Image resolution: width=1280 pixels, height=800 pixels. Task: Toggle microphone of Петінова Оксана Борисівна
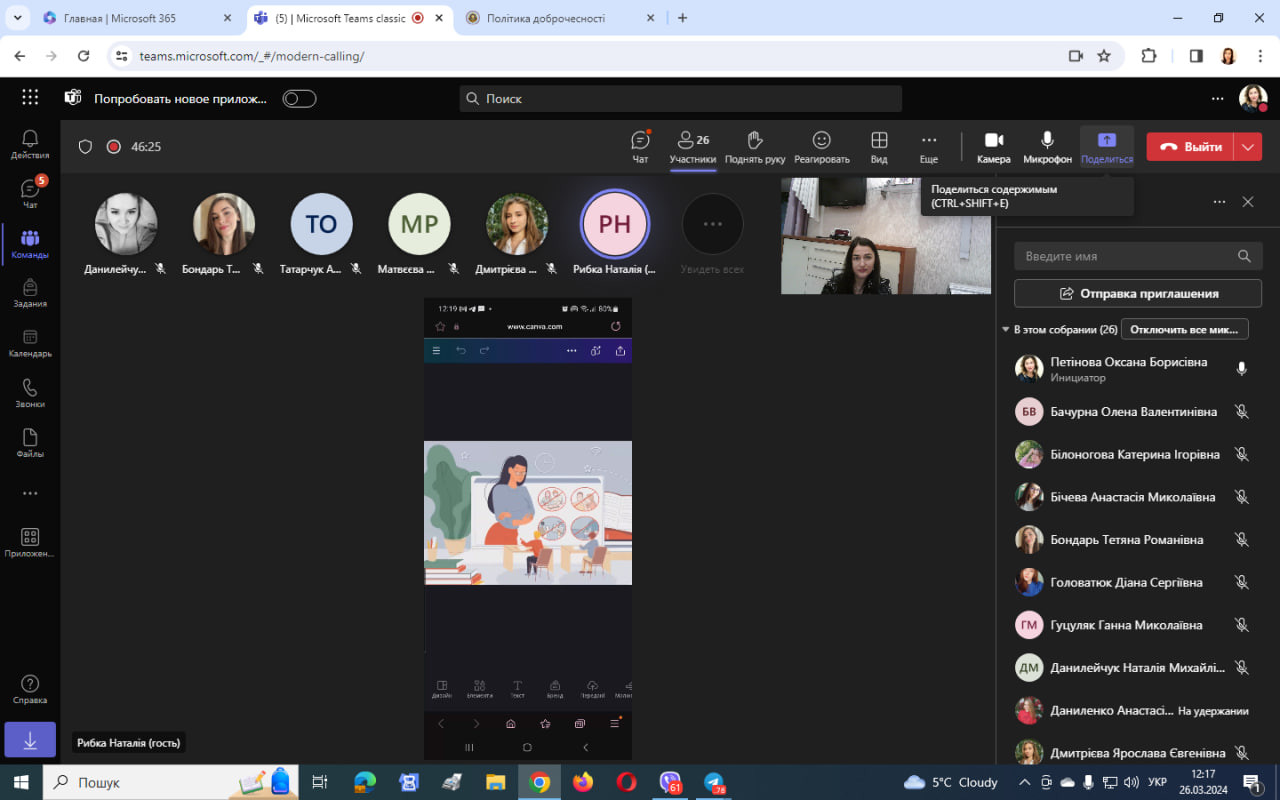(1242, 369)
